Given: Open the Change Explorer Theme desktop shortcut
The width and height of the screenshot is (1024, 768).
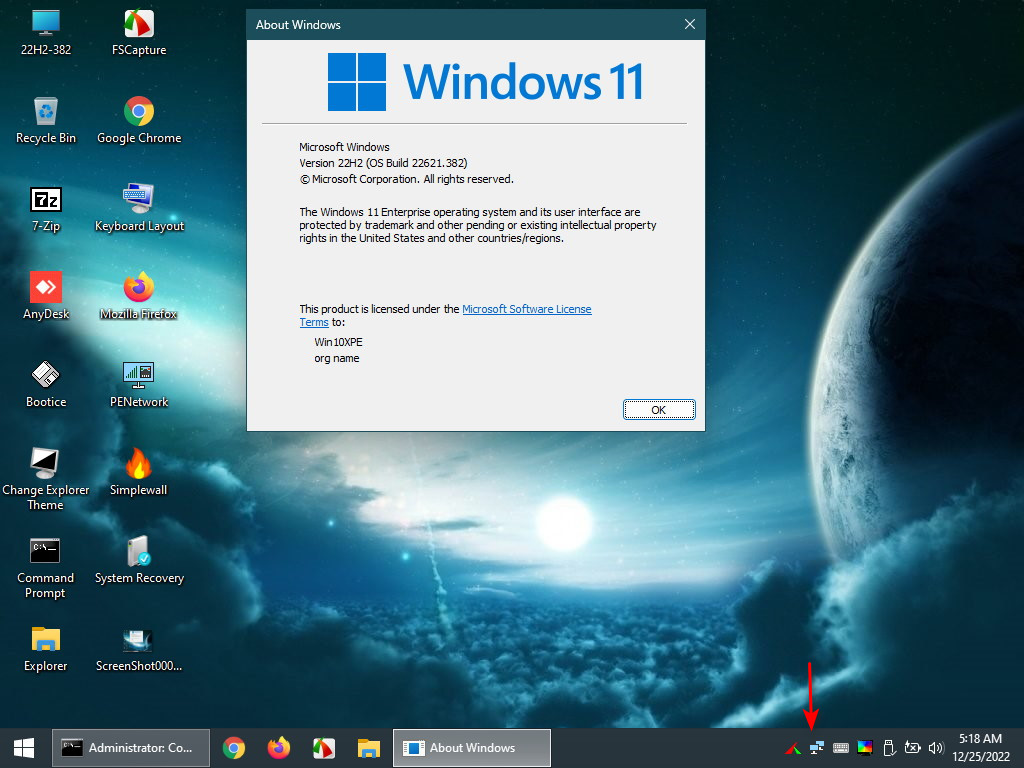Looking at the screenshot, I should coord(46,479).
